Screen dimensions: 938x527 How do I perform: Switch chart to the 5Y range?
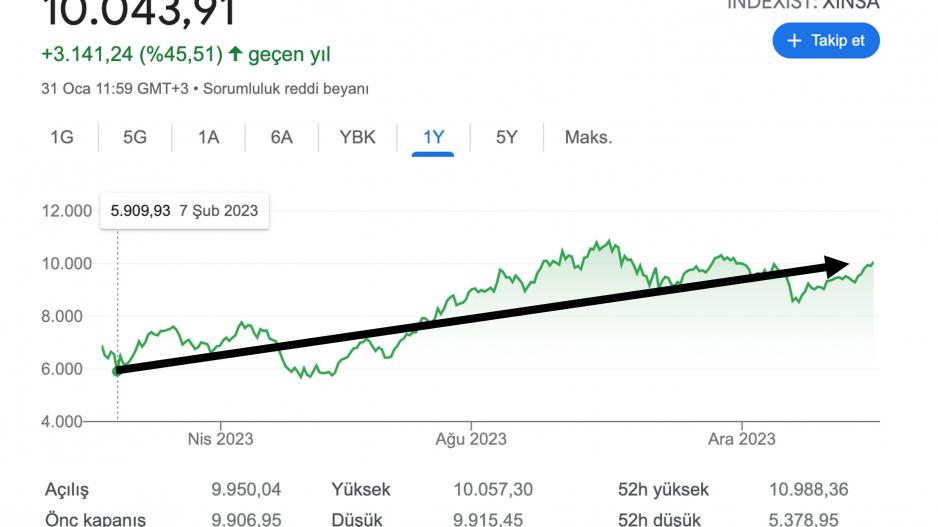(x=506, y=137)
